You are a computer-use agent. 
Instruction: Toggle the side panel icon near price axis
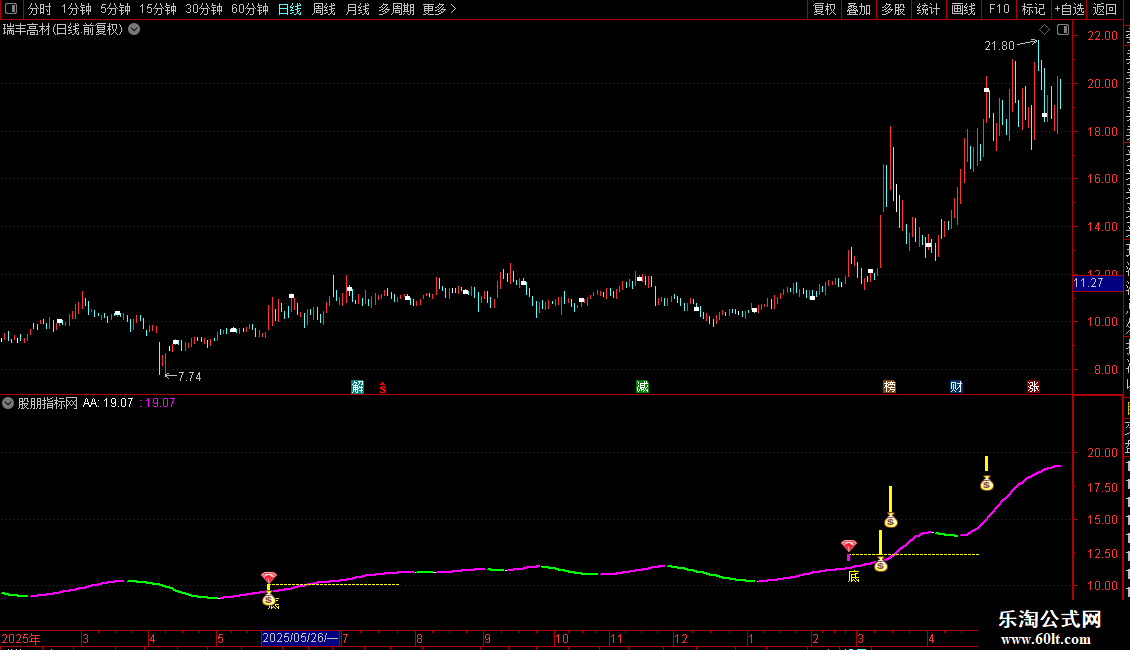click(1063, 30)
